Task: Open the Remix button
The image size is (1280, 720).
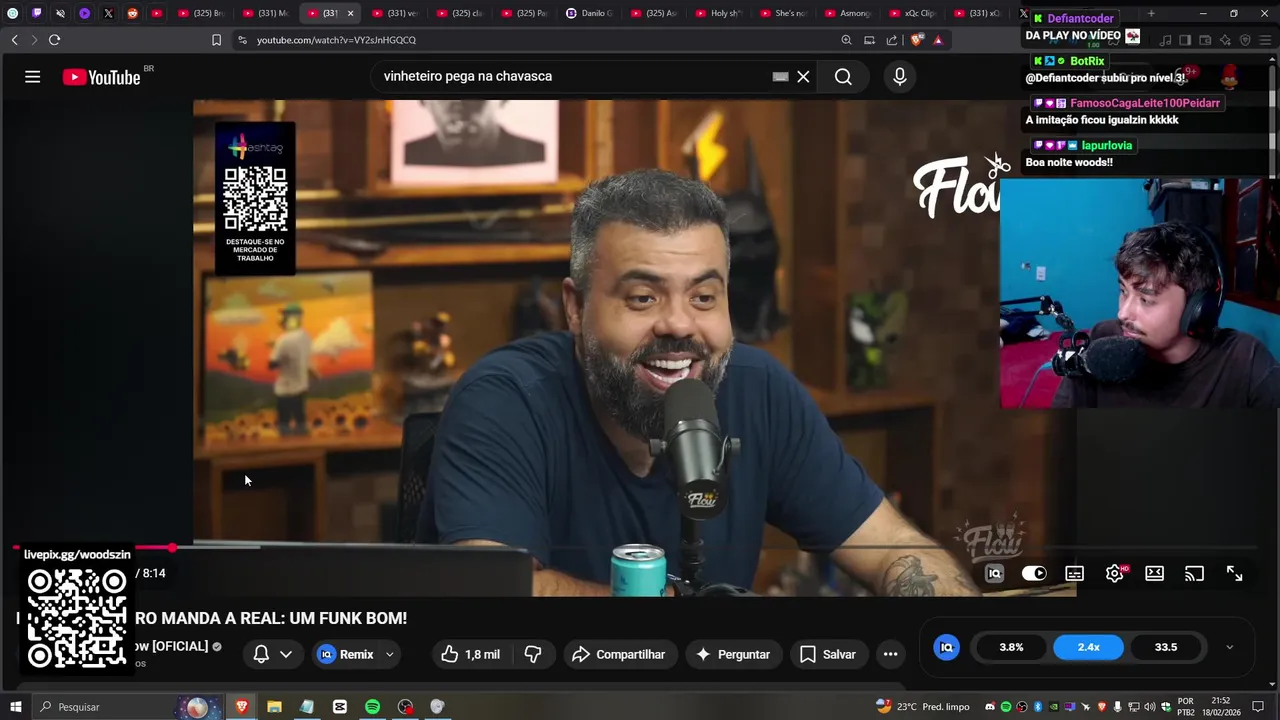Action: 346,654
